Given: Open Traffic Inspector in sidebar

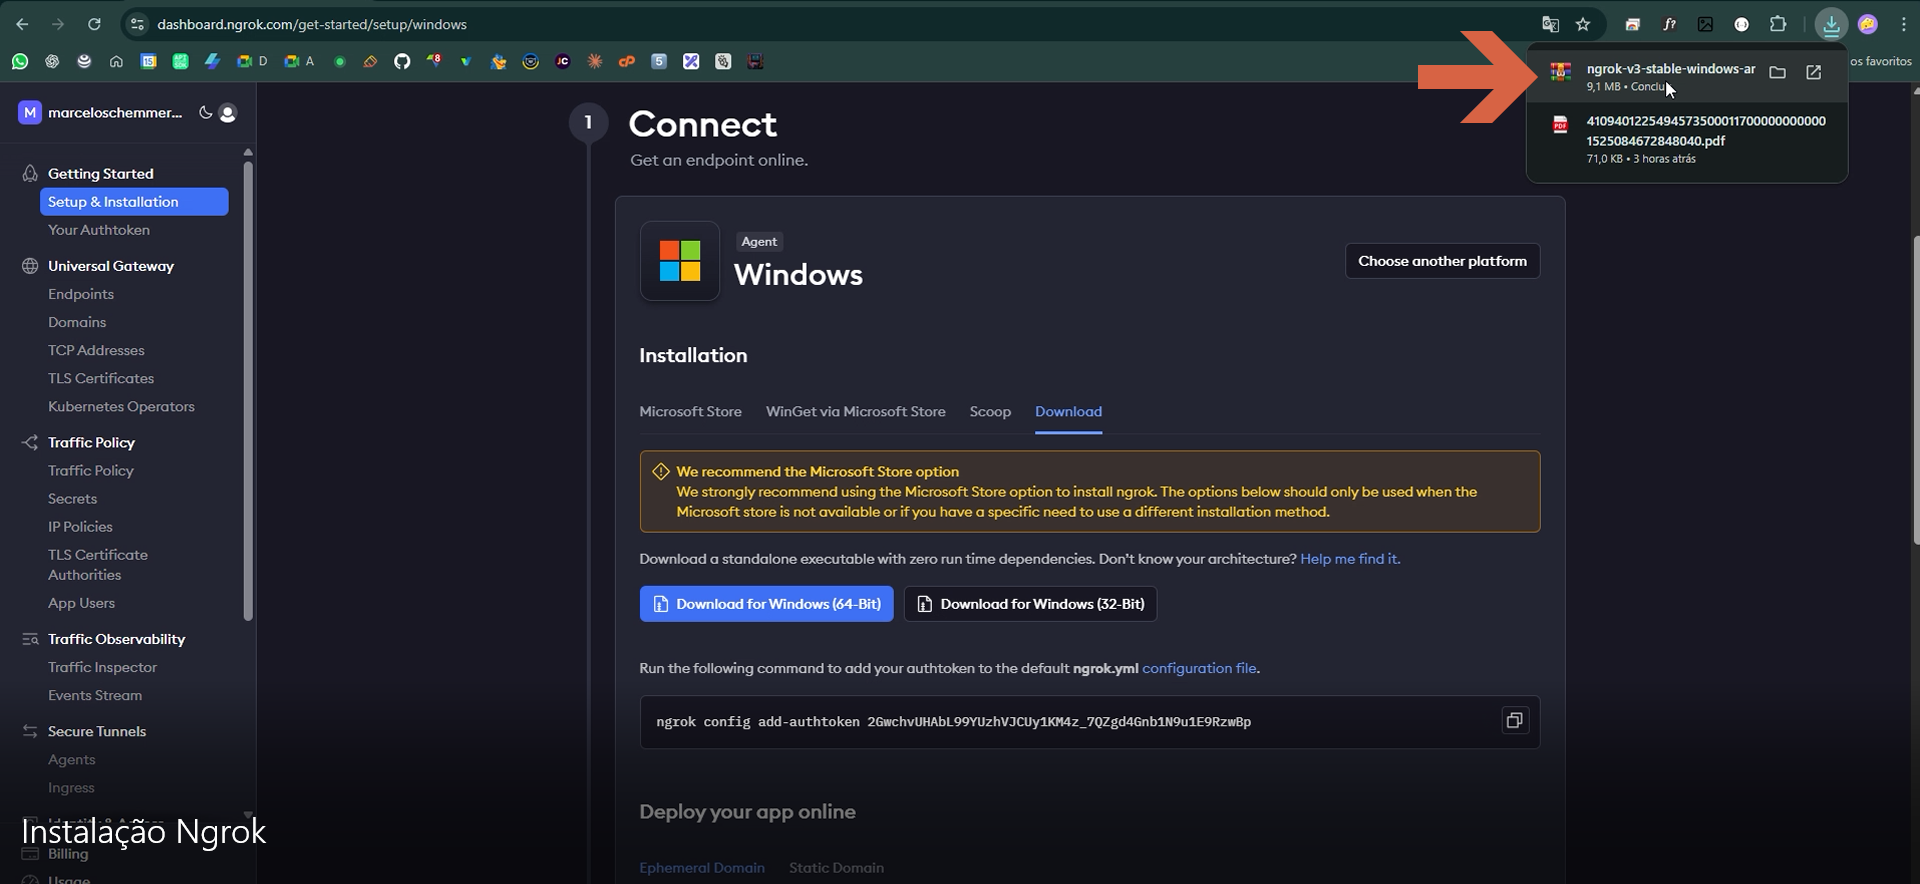Looking at the screenshot, I should (x=102, y=667).
